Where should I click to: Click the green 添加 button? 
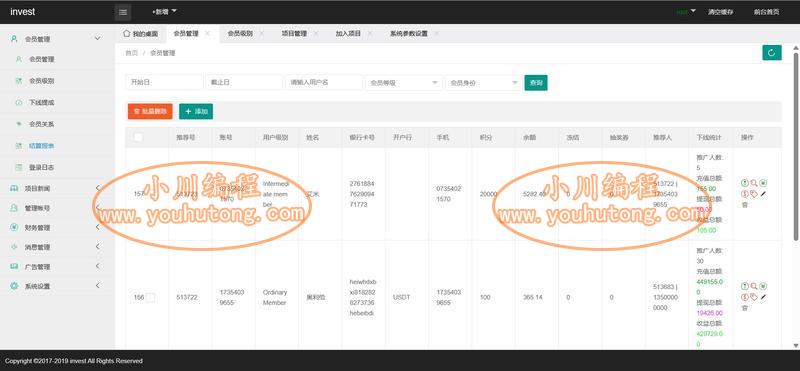pyautogui.click(x=196, y=111)
